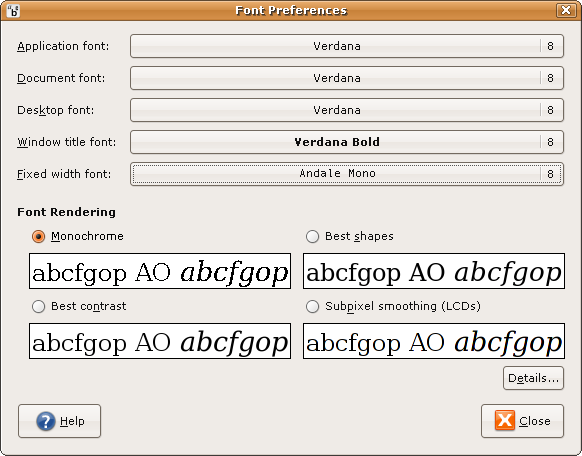Click the Best shapes font sample preview

(x=434, y=271)
